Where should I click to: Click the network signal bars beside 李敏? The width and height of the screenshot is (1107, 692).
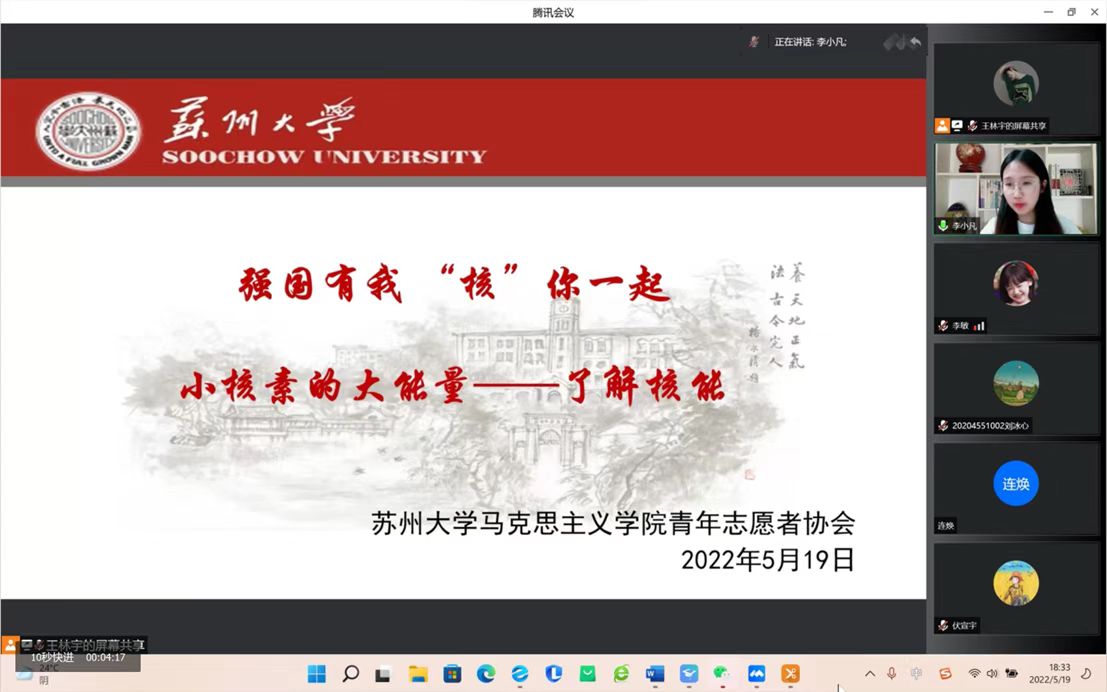[x=979, y=326]
